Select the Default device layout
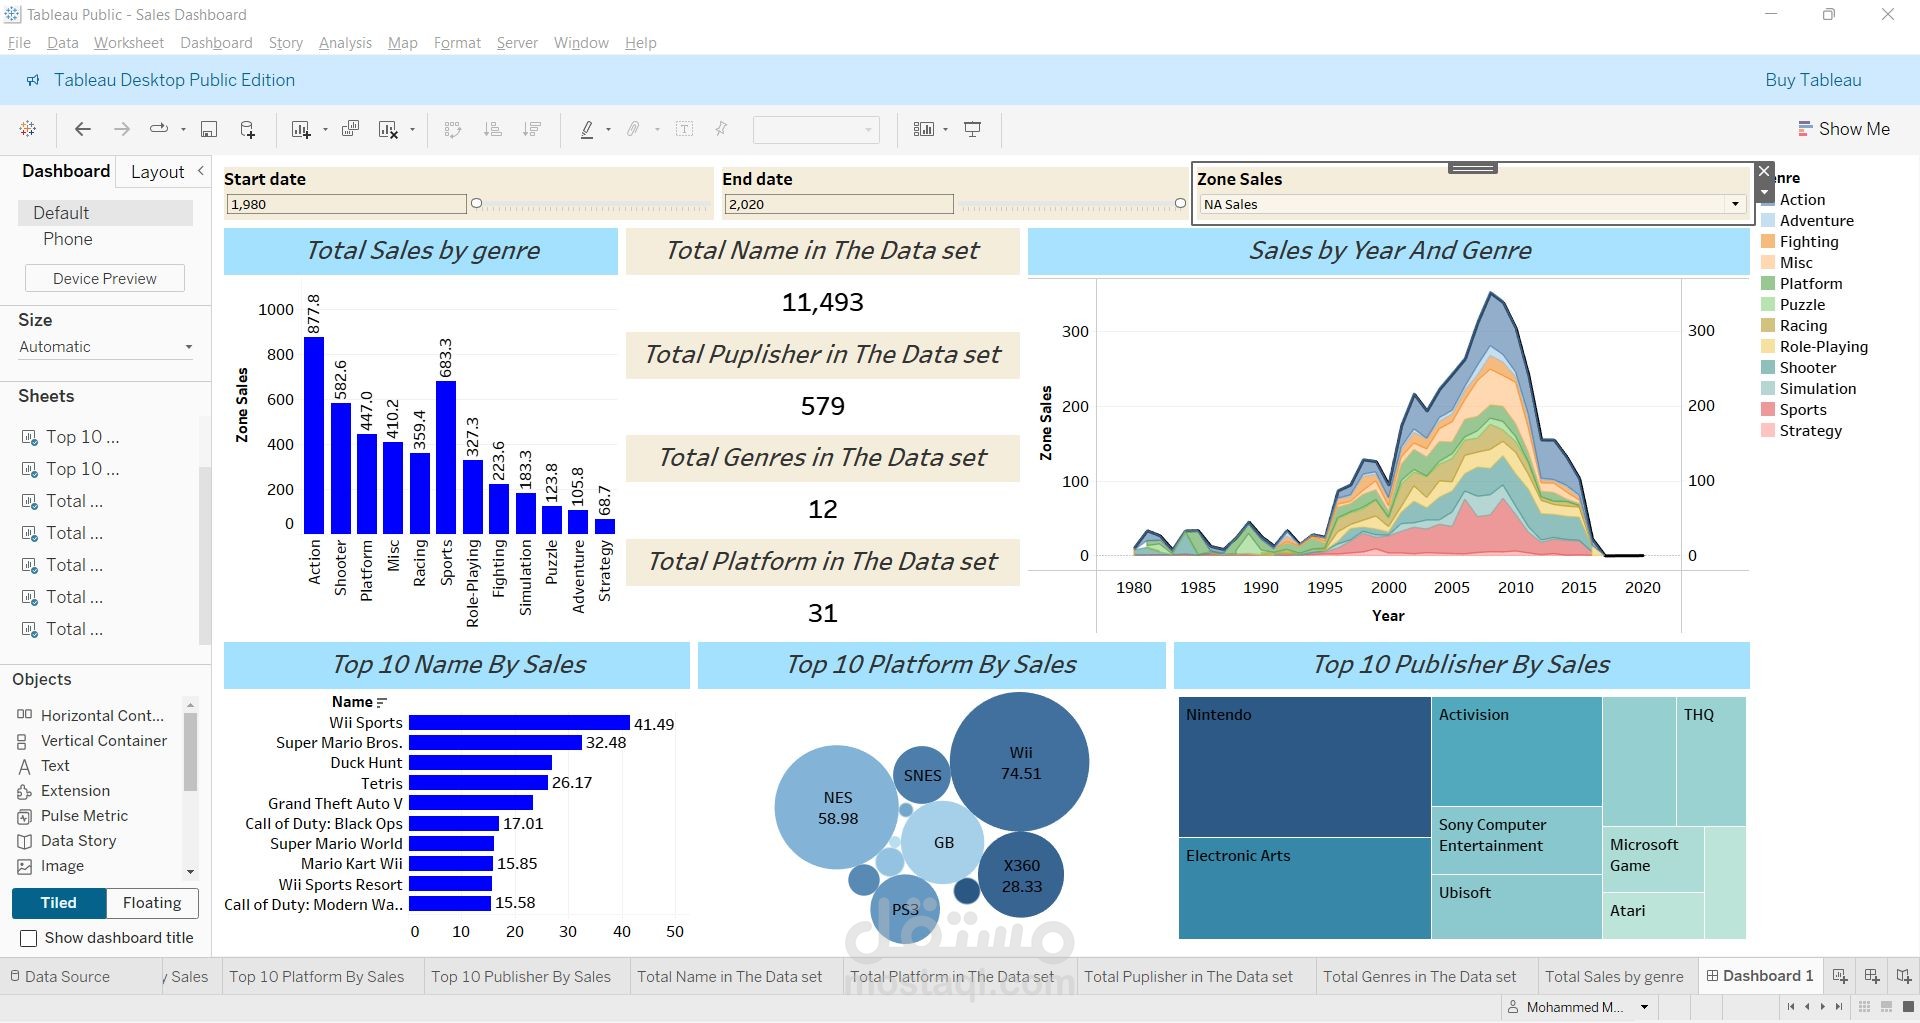This screenshot has width=1920, height=1023. 105,213
